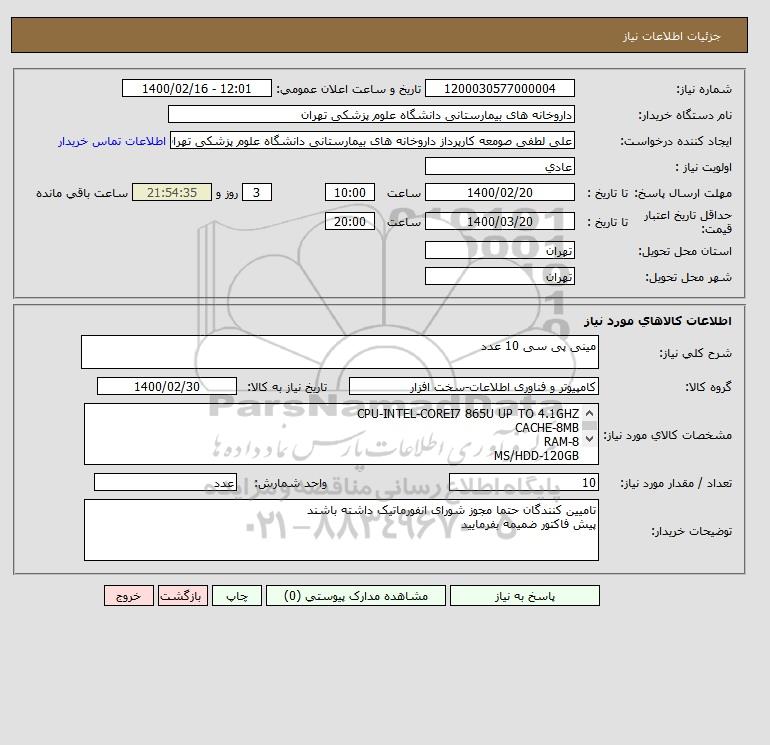Click پیش فاکتور ضمیمه بفرمایید note line

(x=528, y=524)
